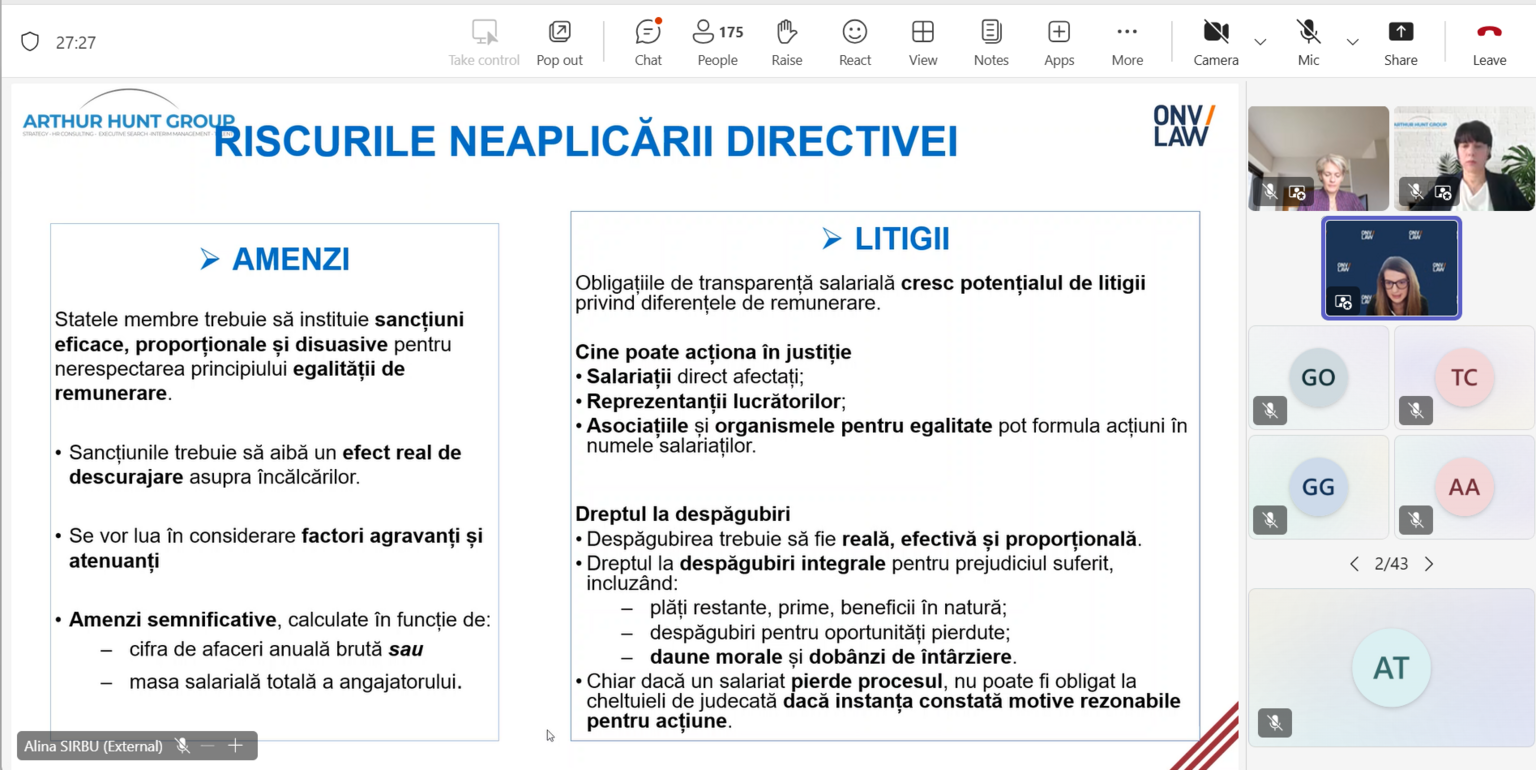
Task: Open the Apps panel
Action: (1058, 43)
